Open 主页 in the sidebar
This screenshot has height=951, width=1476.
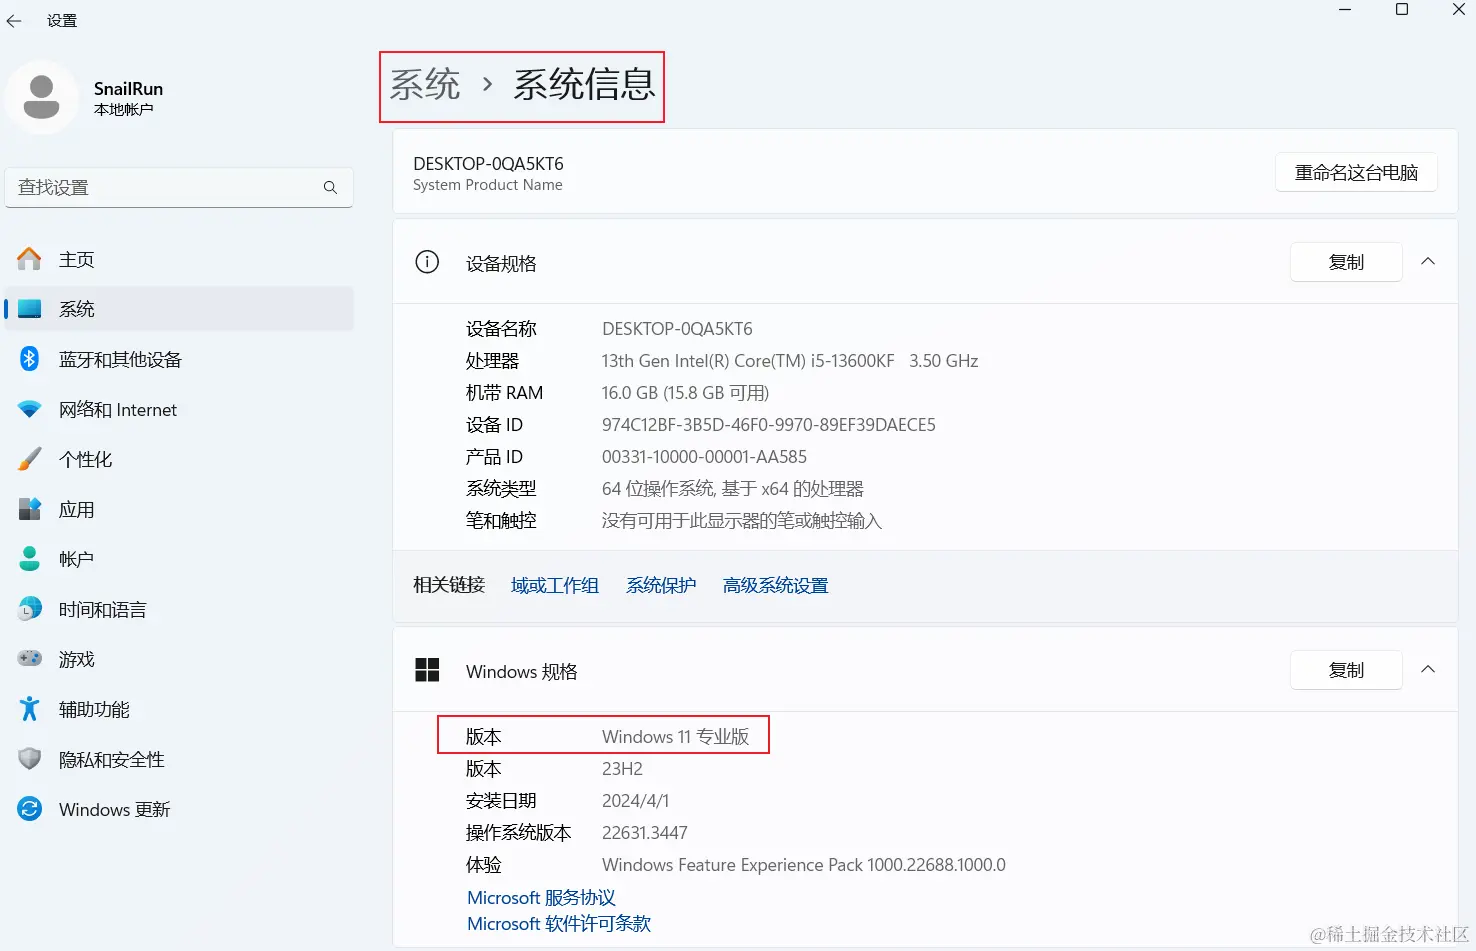tap(180, 259)
